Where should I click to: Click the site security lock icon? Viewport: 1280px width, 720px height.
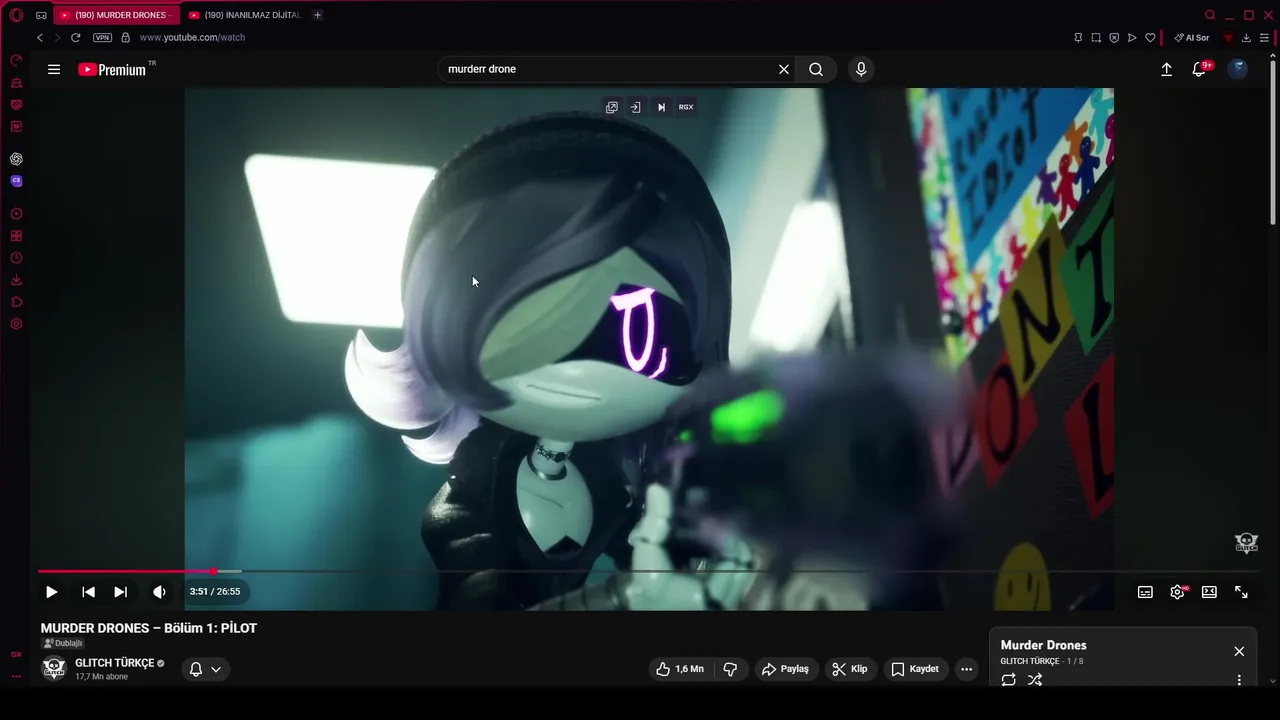click(125, 37)
